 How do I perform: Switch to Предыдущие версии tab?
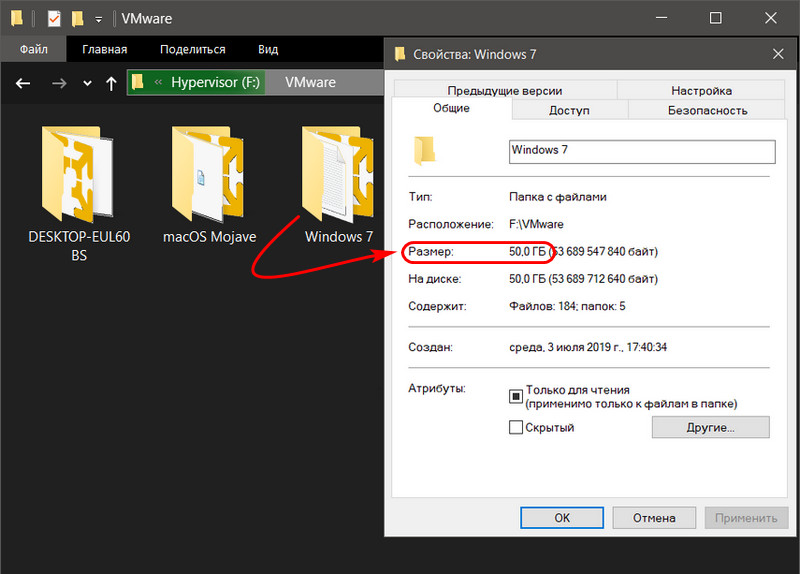coord(505,90)
